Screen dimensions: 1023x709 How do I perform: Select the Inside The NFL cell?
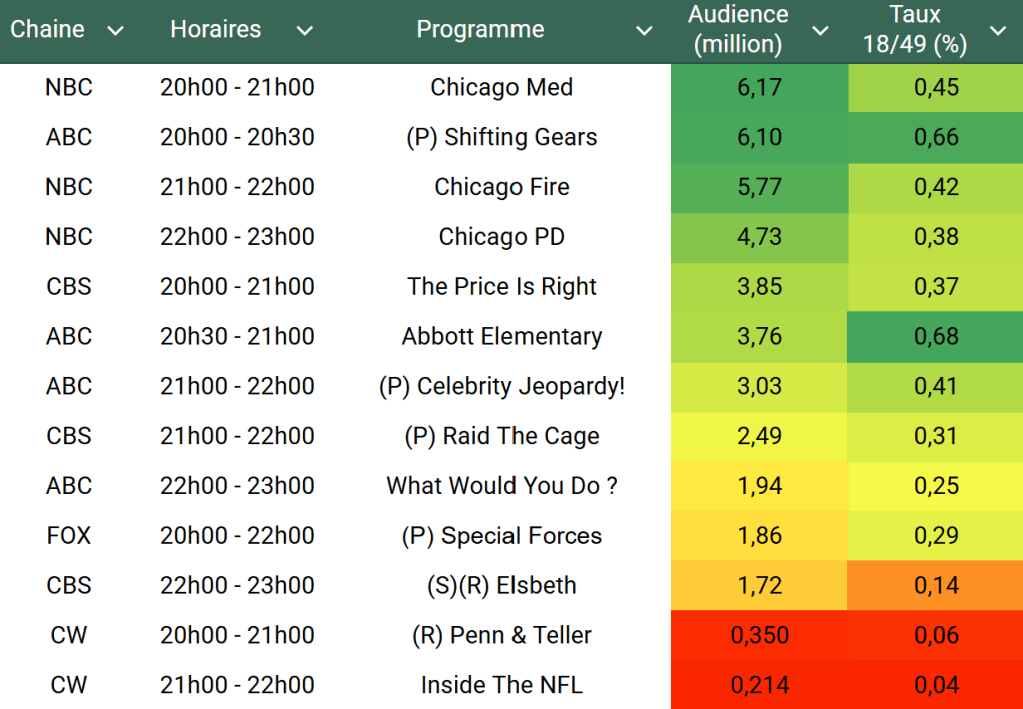coord(501,685)
